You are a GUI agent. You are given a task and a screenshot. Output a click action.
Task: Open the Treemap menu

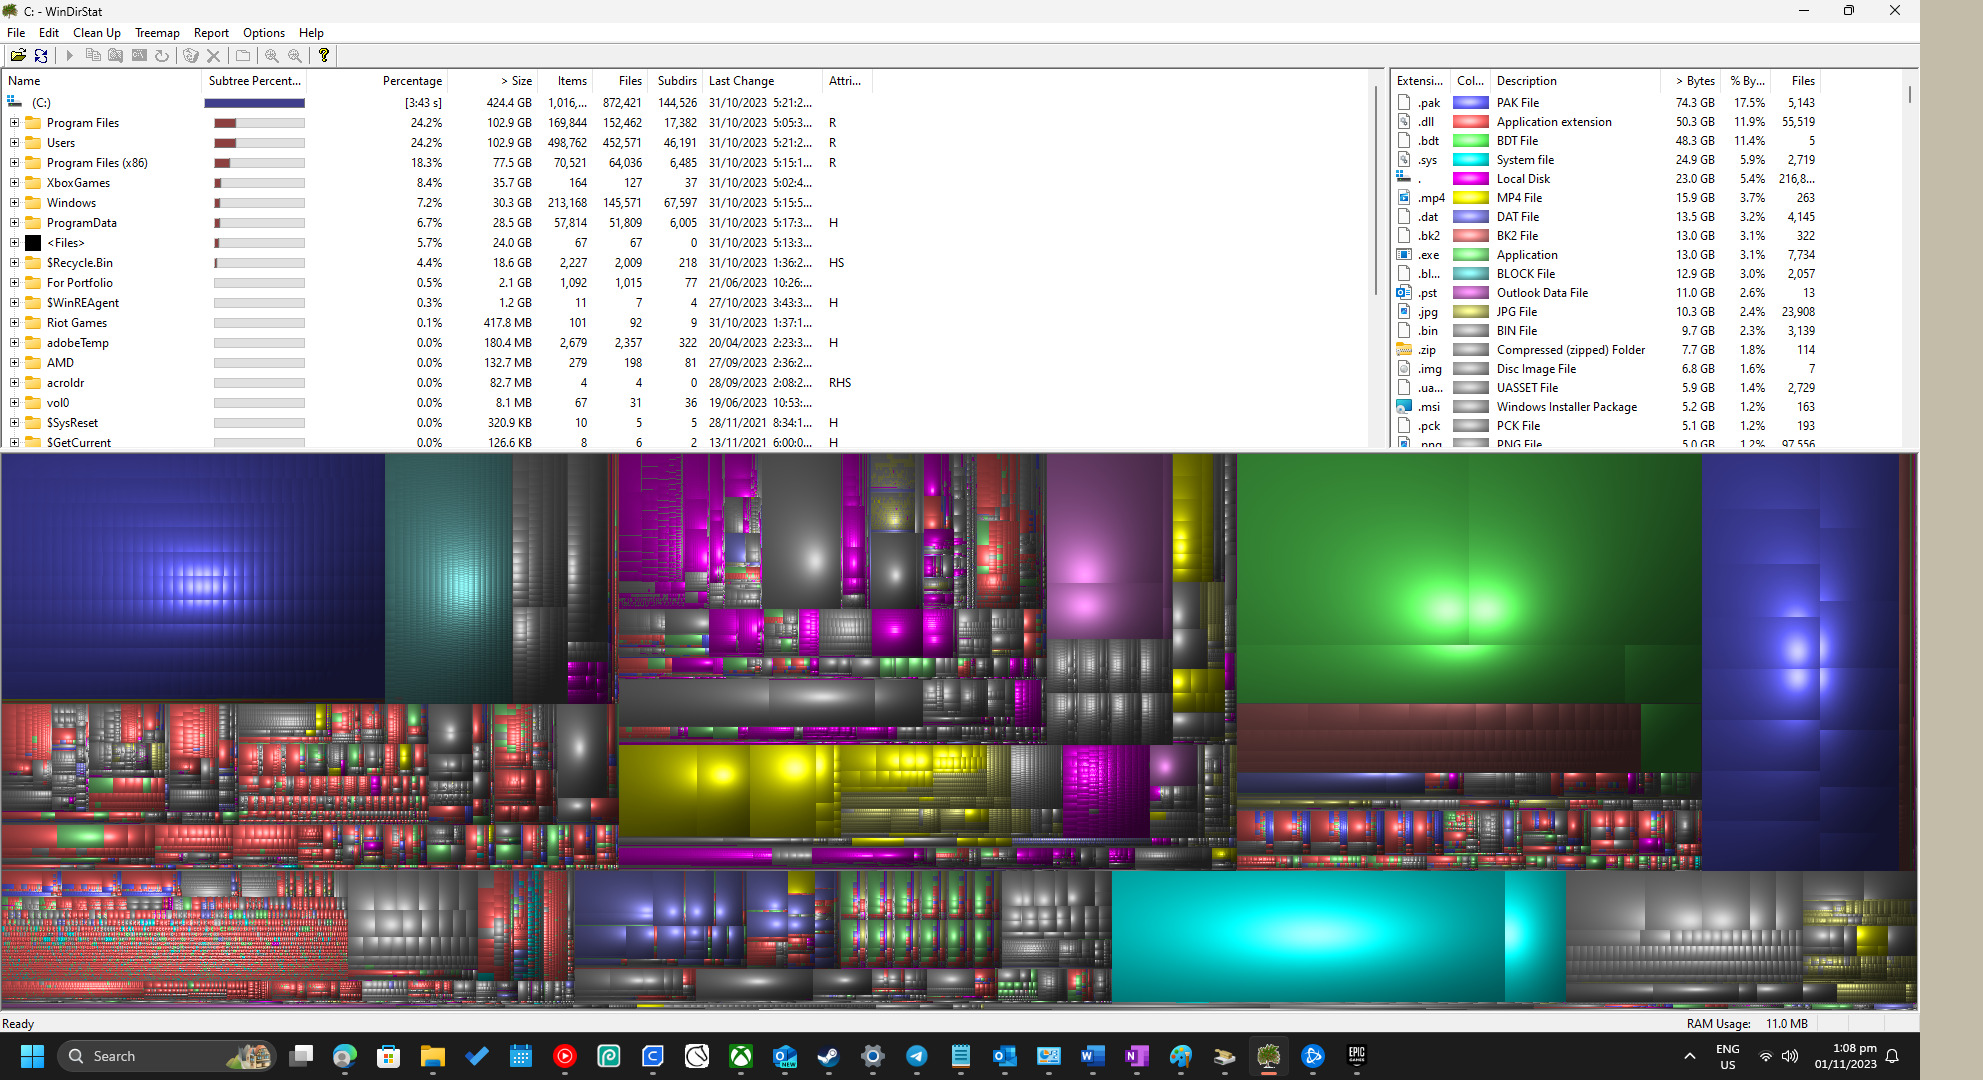157,33
